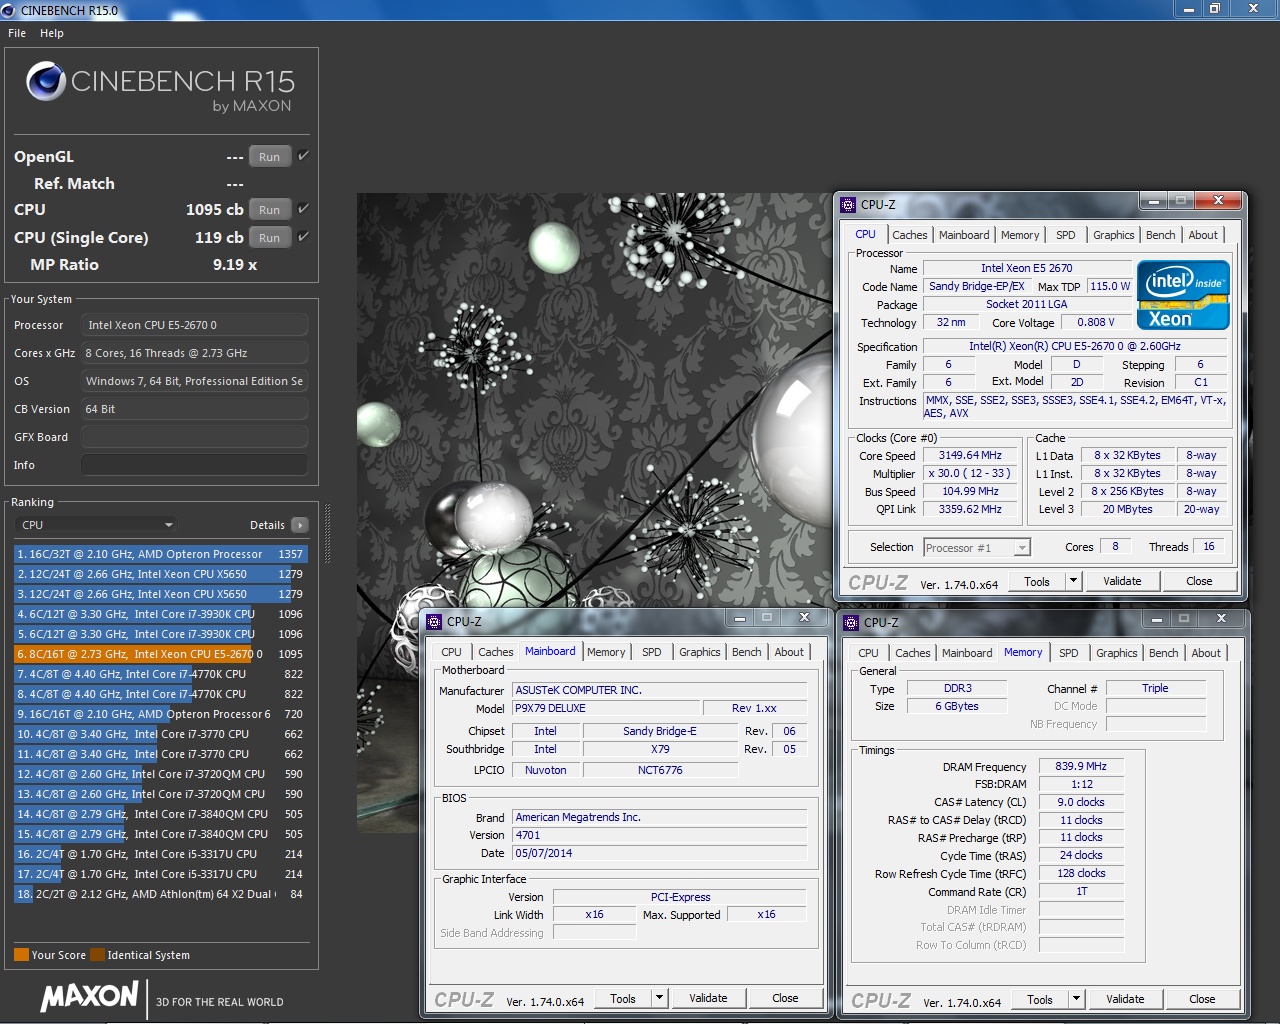Select ranking row 18 AMD Athlon 64 X2
The height and width of the screenshot is (1024, 1280).
[x=160, y=894]
